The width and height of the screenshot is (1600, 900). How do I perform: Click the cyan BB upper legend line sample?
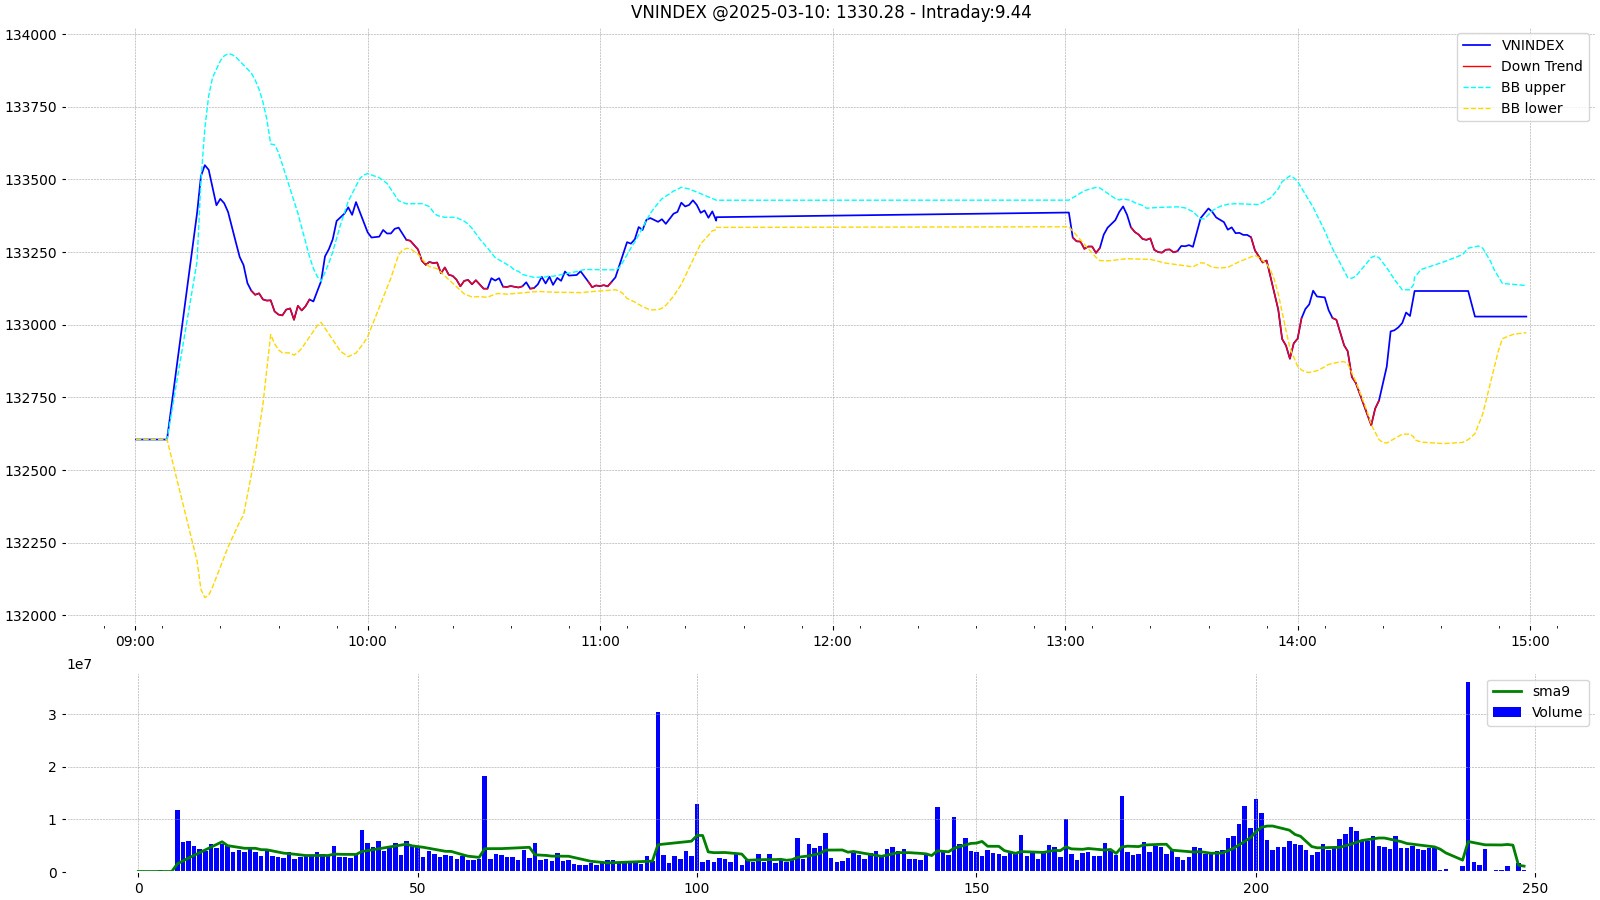(1477, 88)
